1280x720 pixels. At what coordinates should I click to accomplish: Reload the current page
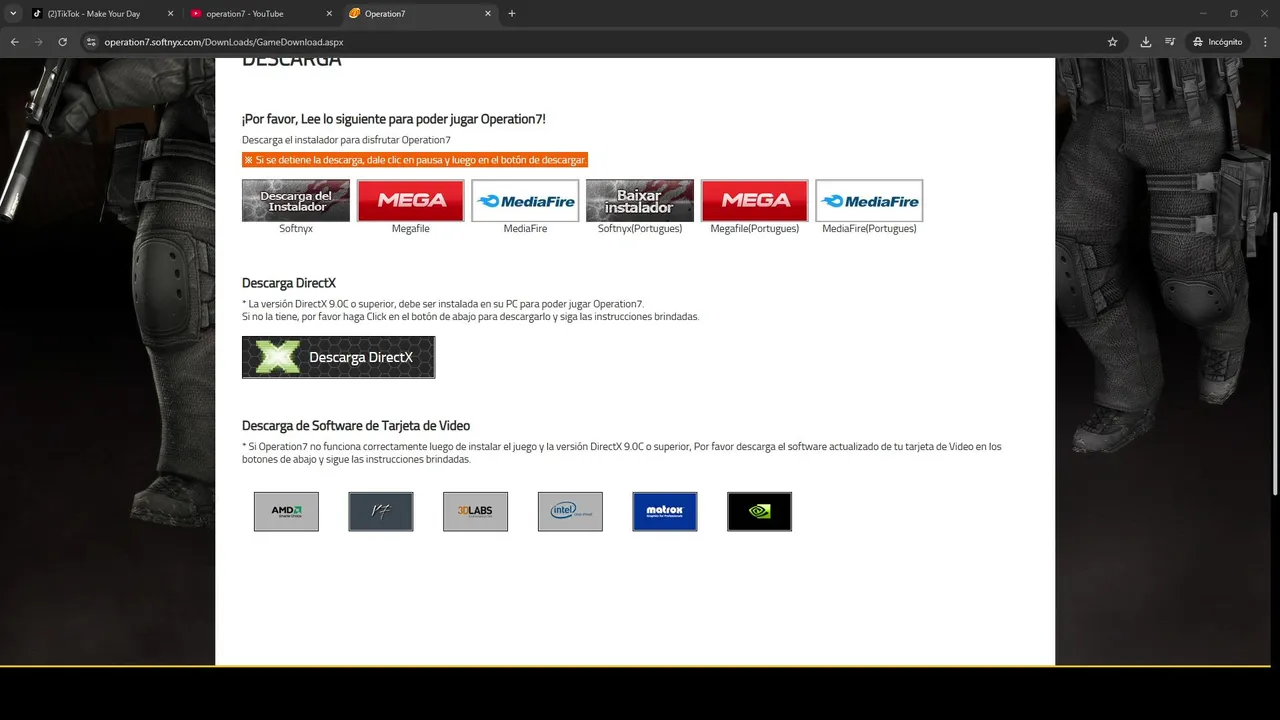click(63, 42)
